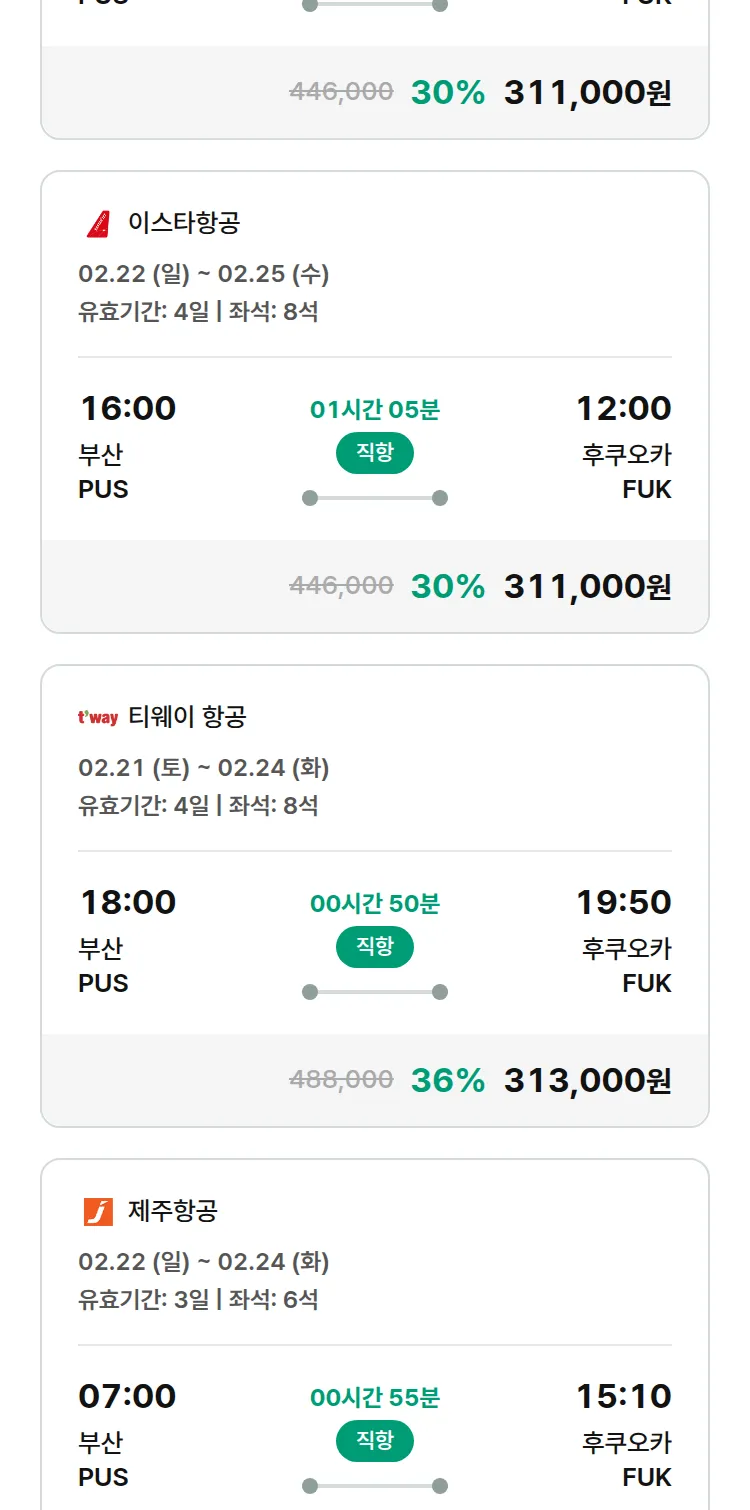Click the 직항 badge on t'way flight

[x=375, y=947]
